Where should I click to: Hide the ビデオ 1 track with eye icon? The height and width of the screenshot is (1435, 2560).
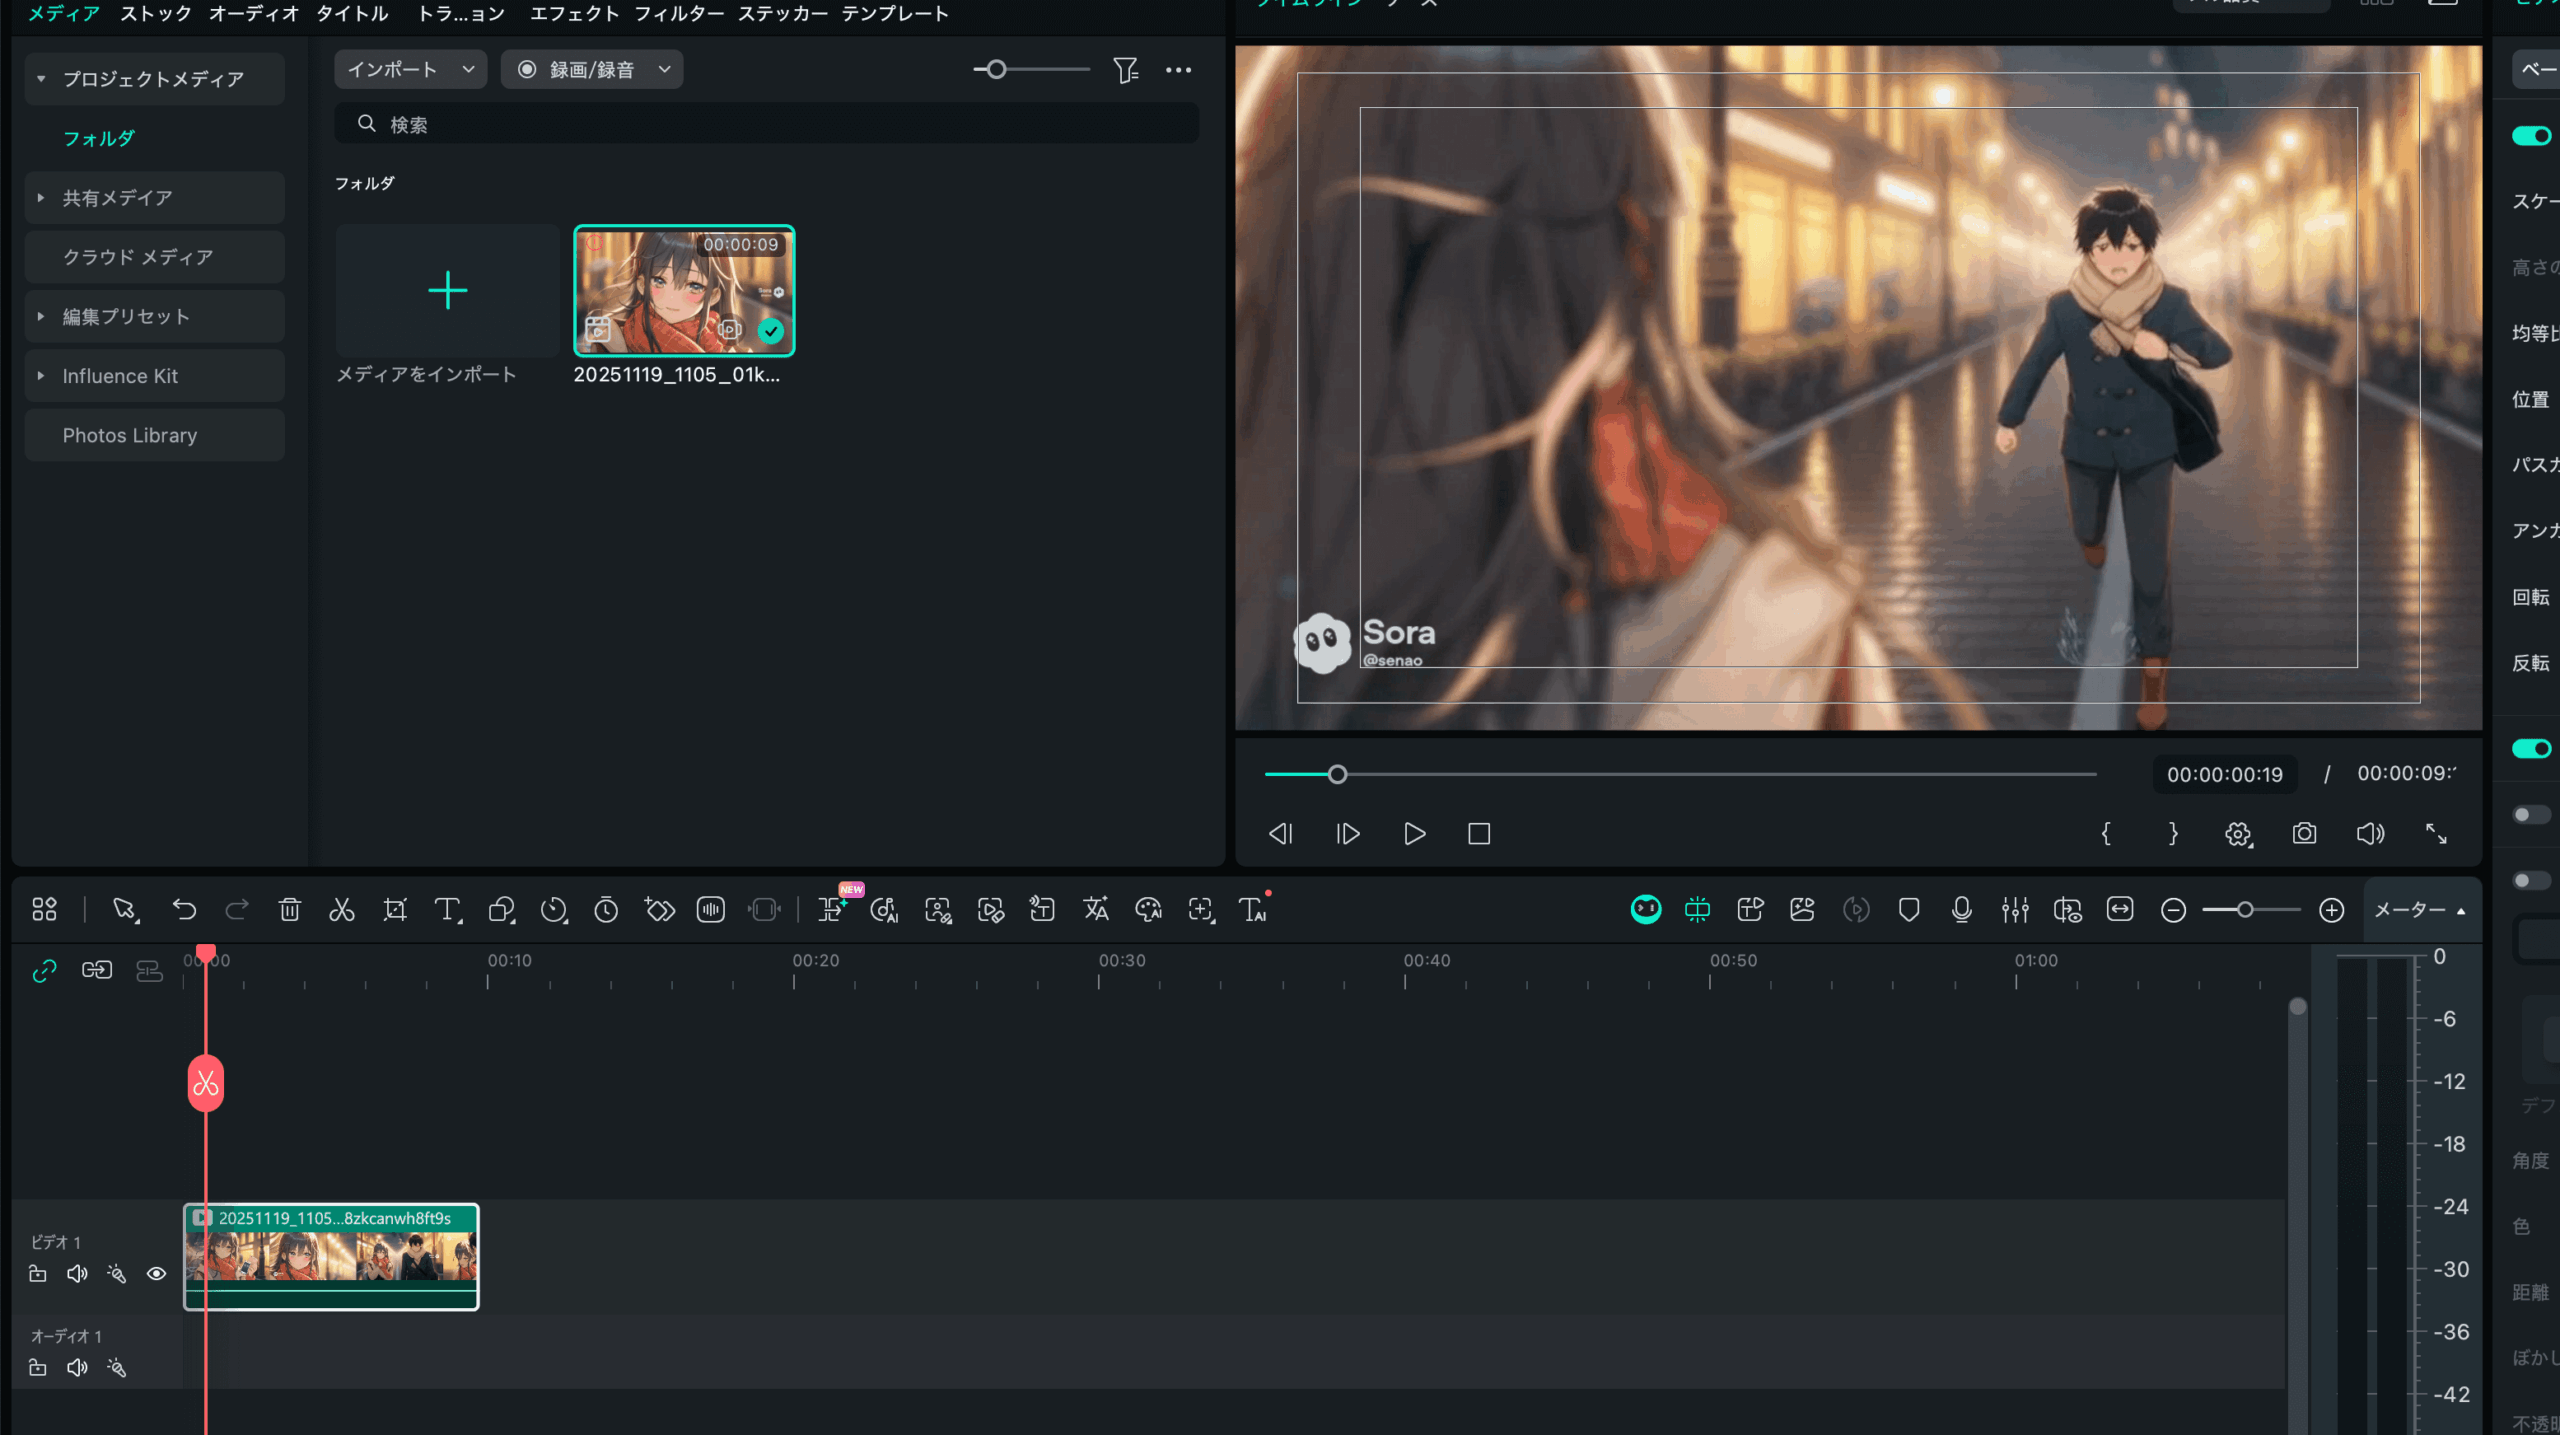(x=156, y=1274)
